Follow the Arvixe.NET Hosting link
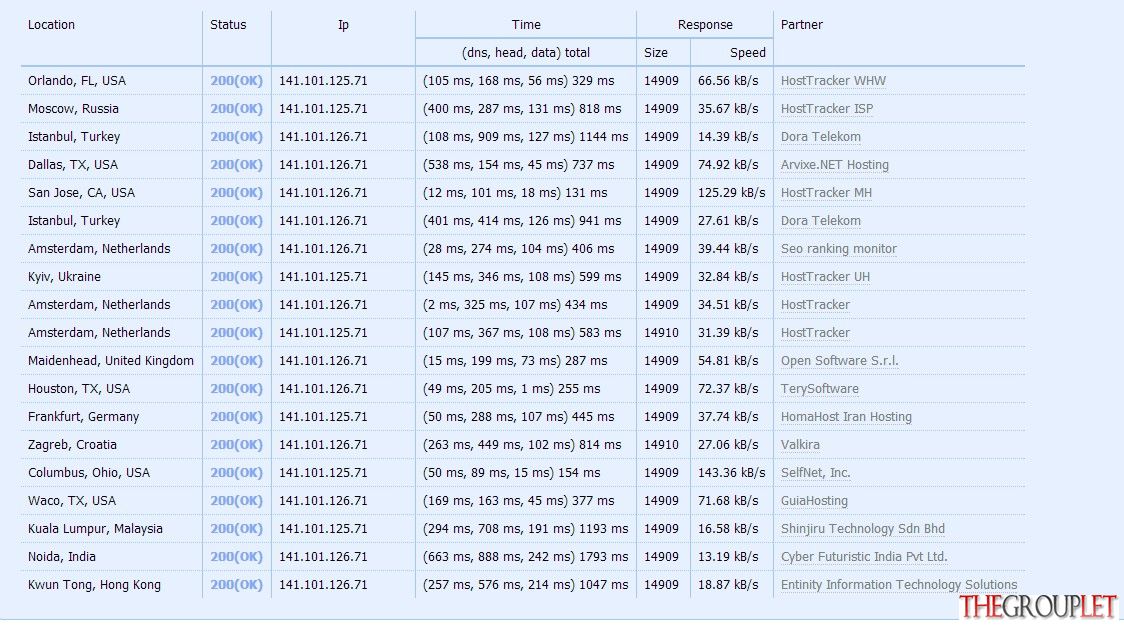The height and width of the screenshot is (625, 1124). click(834, 165)
